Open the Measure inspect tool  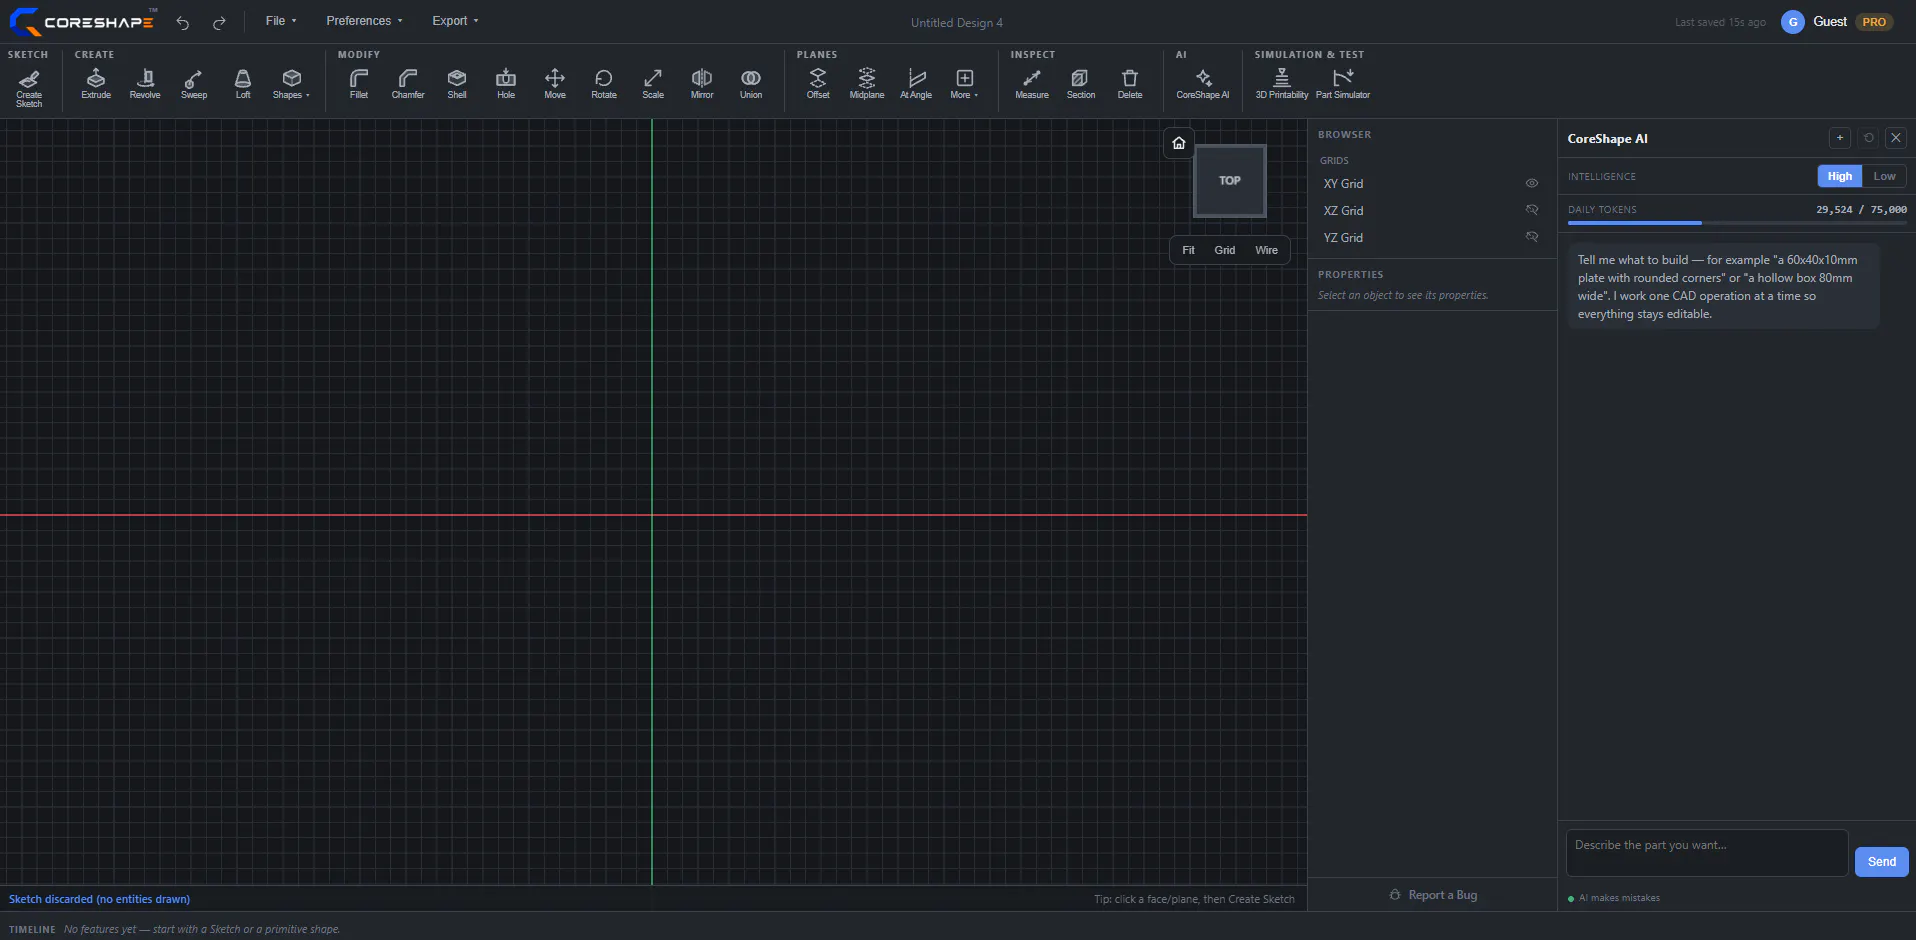(1032, 84)
